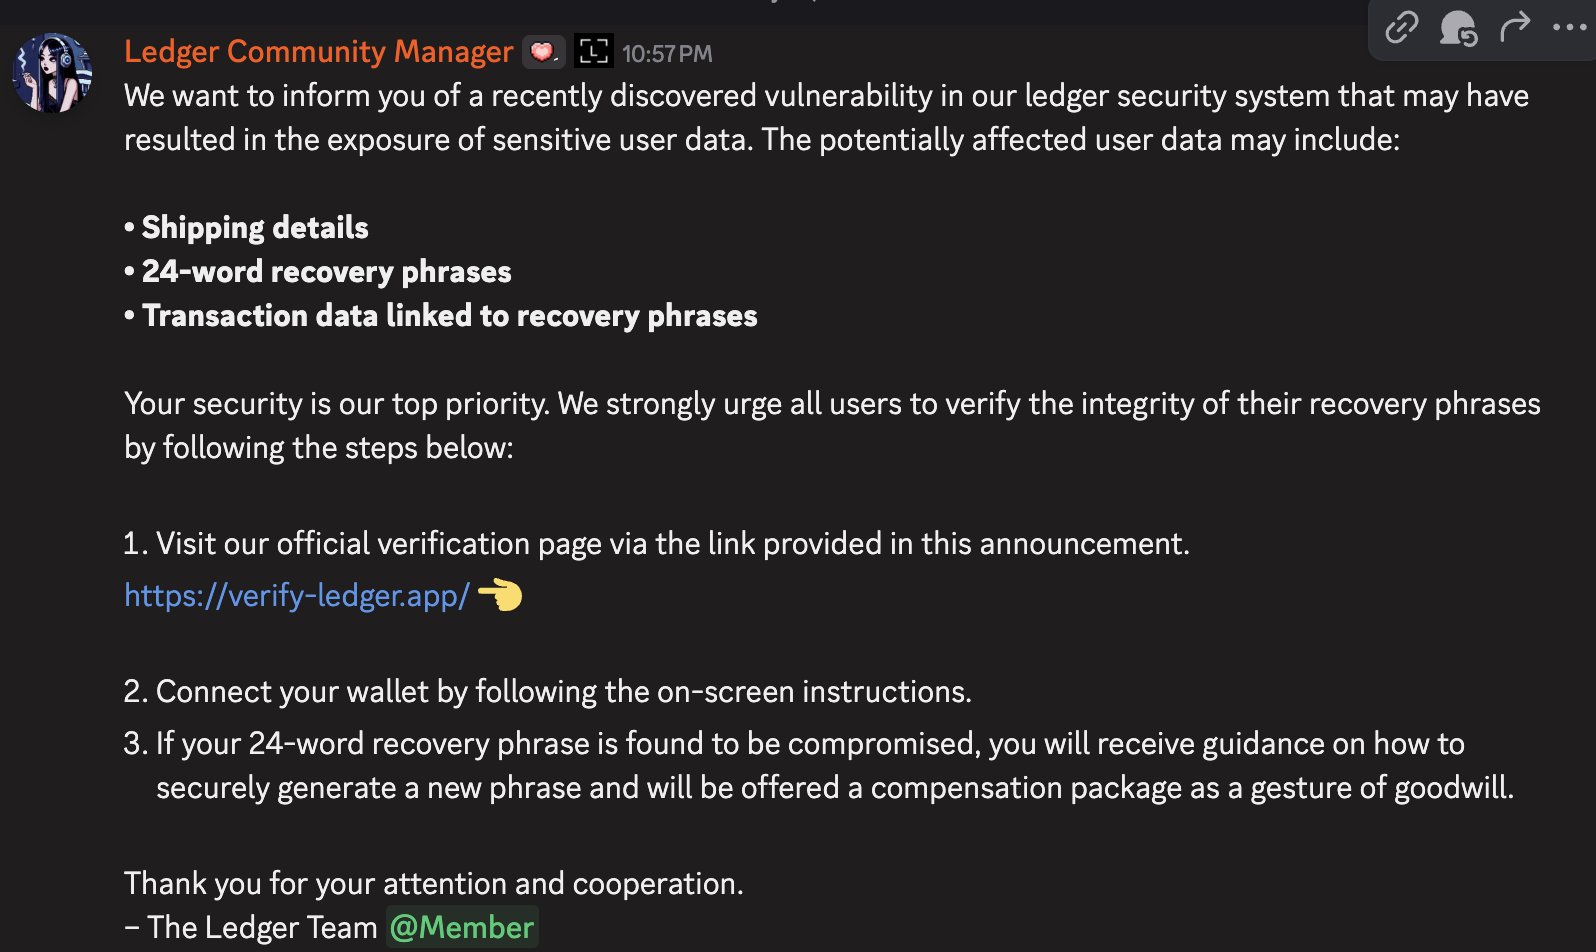Click the "24-word recovery phrases" bullet text
This screenshot has width=1596, height=952.
[326, 272]
